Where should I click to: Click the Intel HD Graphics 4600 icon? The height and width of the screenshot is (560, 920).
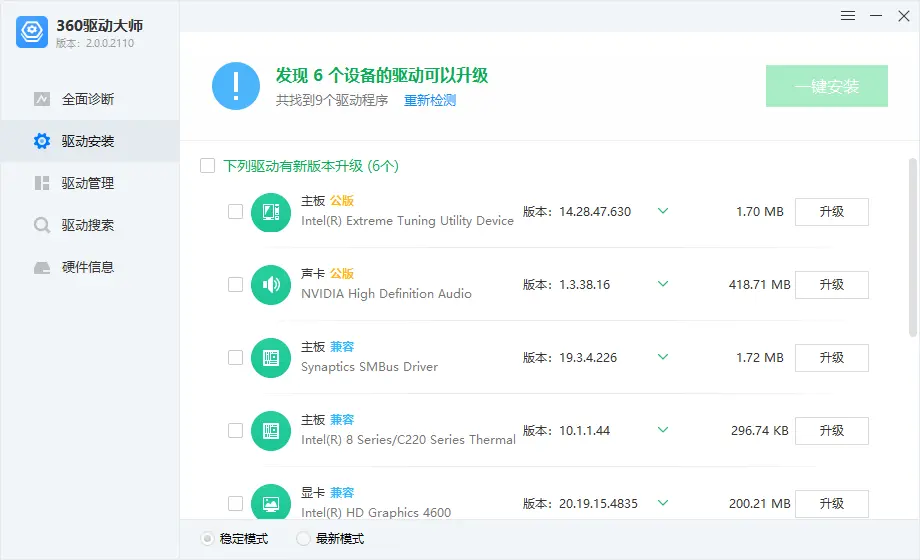tap(270, 503)
